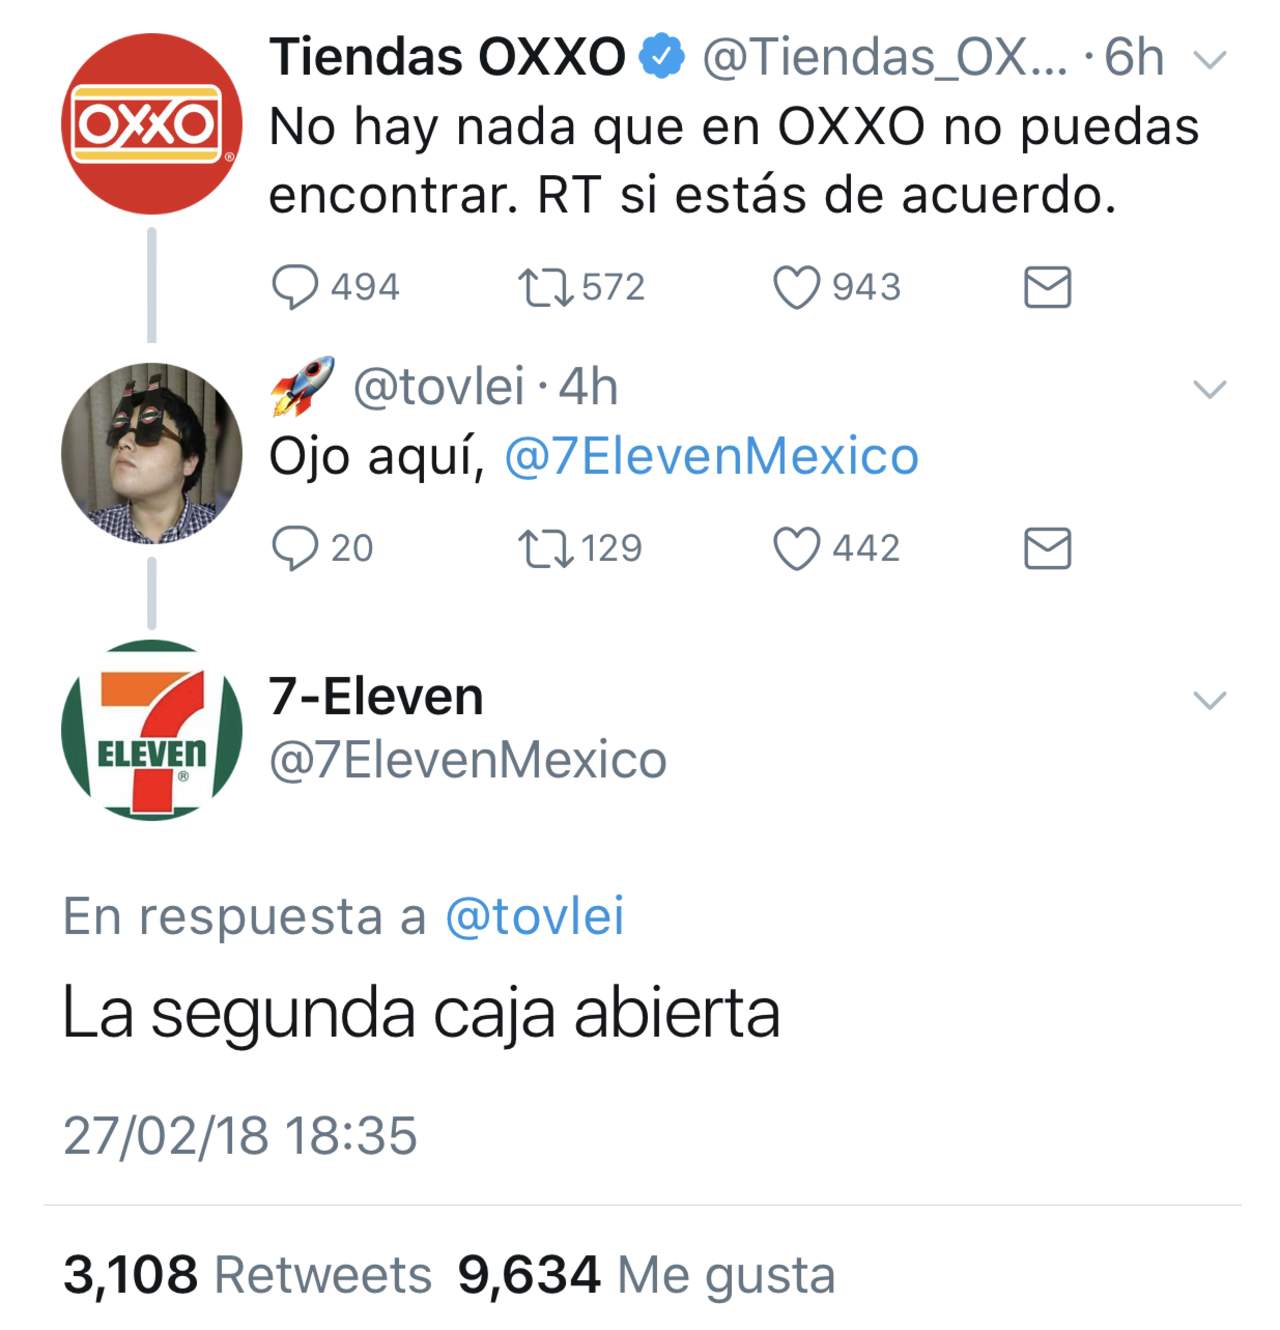
Task: Open @tovlei link in reply header
Action: pos(534,916)
